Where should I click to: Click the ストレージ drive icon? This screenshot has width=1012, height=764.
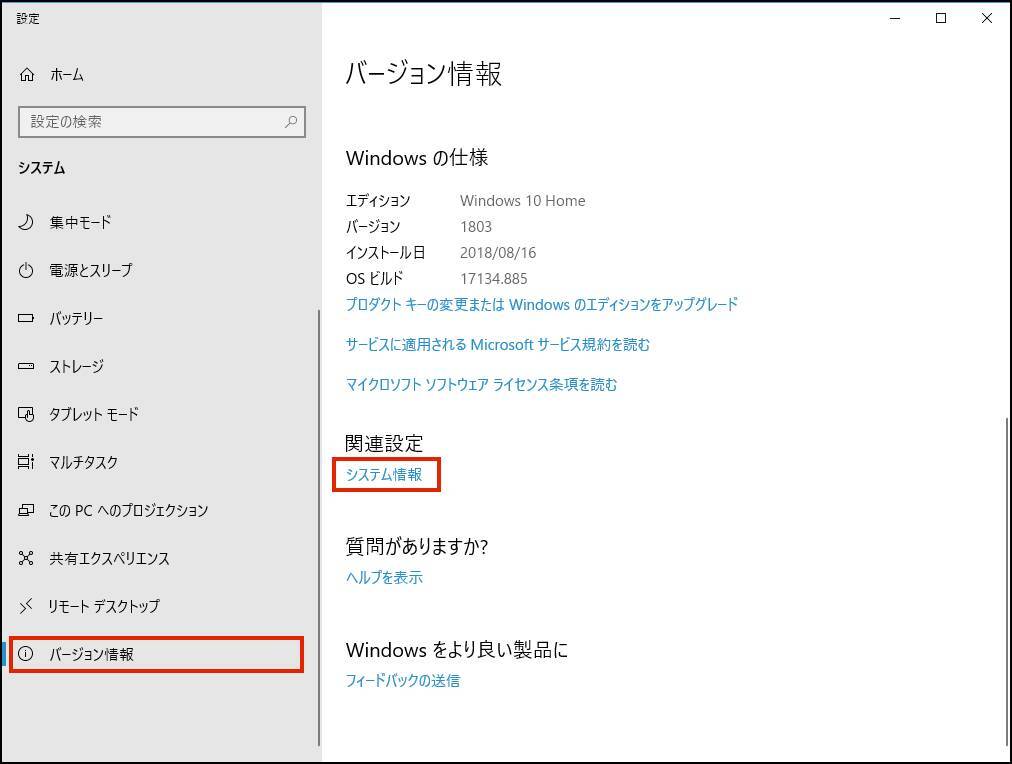pyautogui.click(x=27, y=366)
